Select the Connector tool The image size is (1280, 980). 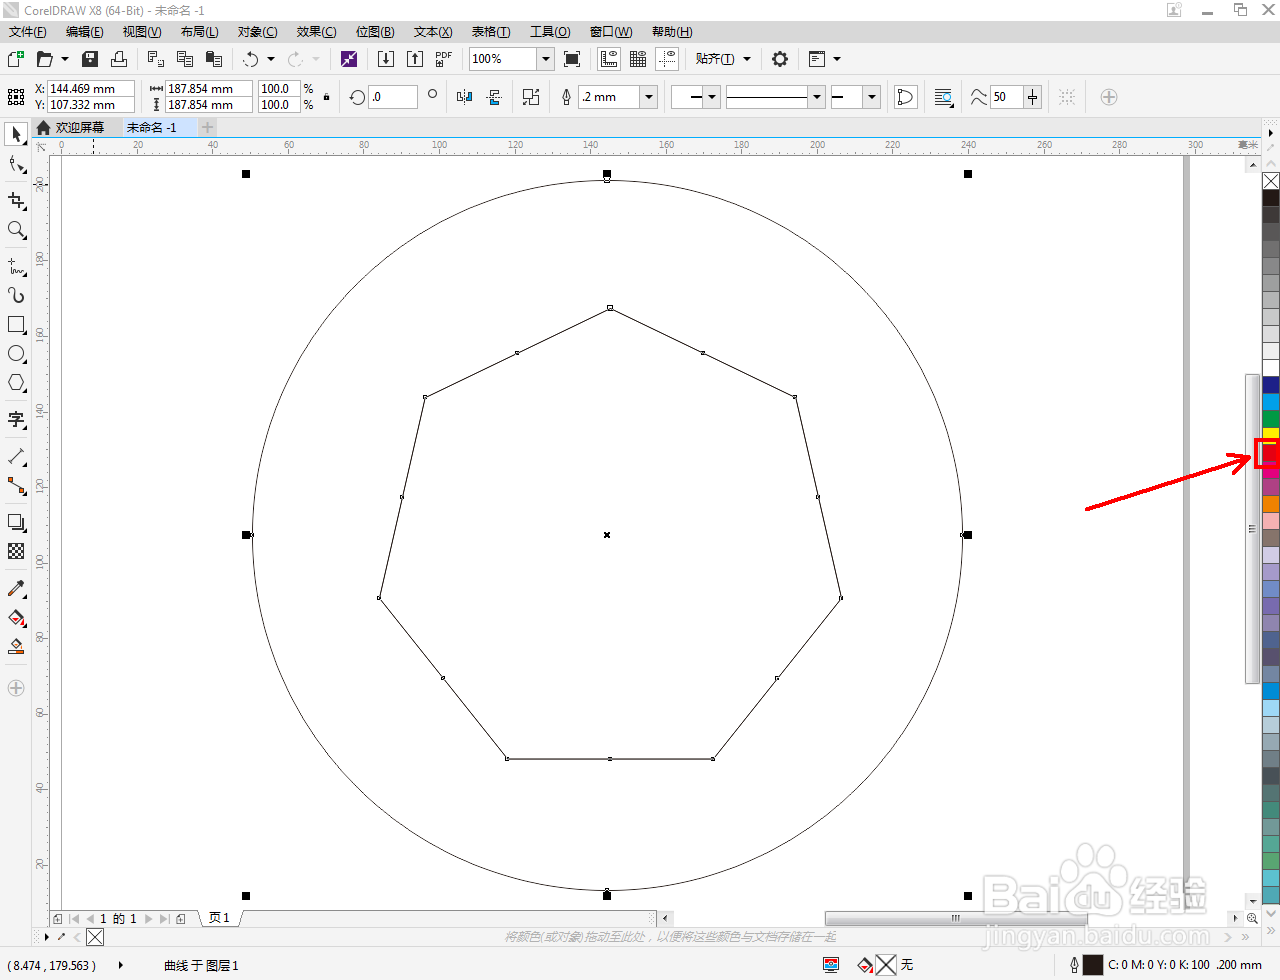tap(16, 485)
